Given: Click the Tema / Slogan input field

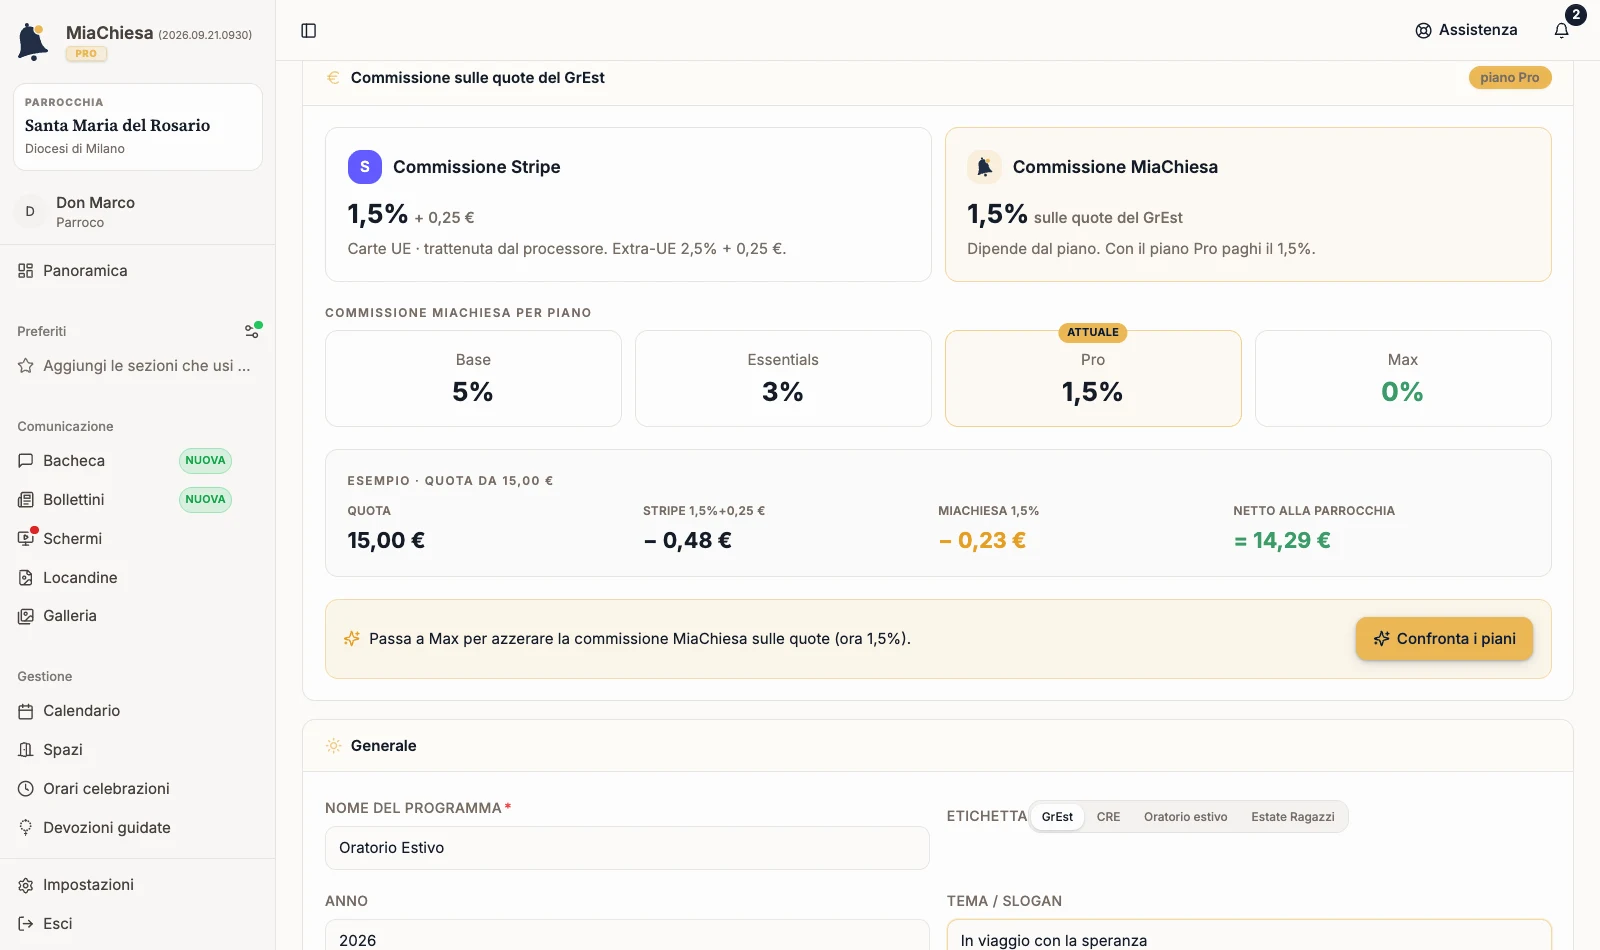Looking at the screenshot, I should (x=1249, y=936).
